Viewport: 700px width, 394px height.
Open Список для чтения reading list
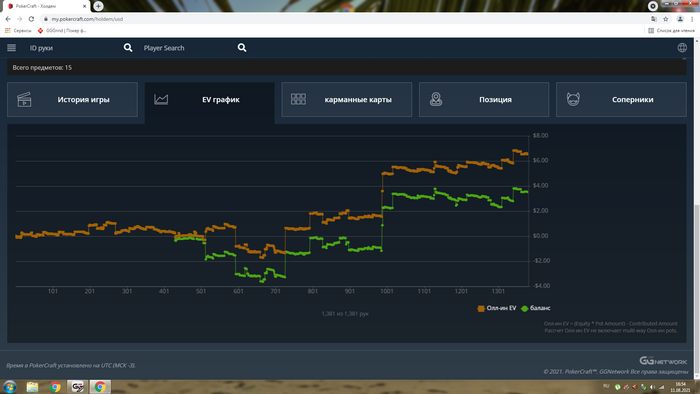(x=671, y=30)
